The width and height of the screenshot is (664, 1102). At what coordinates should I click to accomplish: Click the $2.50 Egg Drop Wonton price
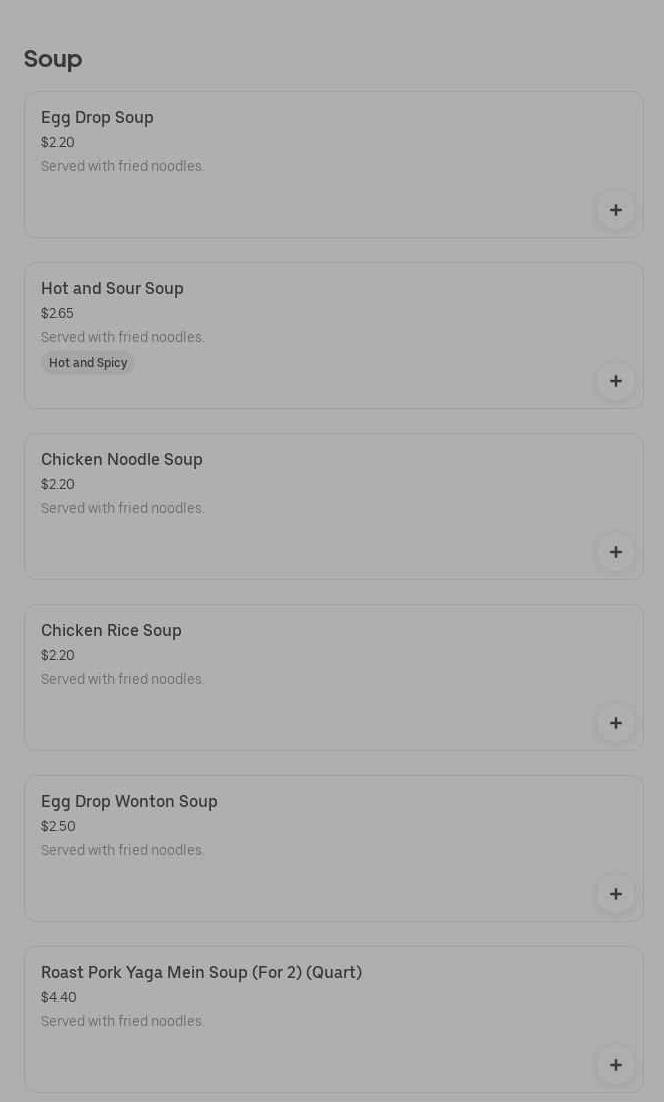tap(58, 826)
